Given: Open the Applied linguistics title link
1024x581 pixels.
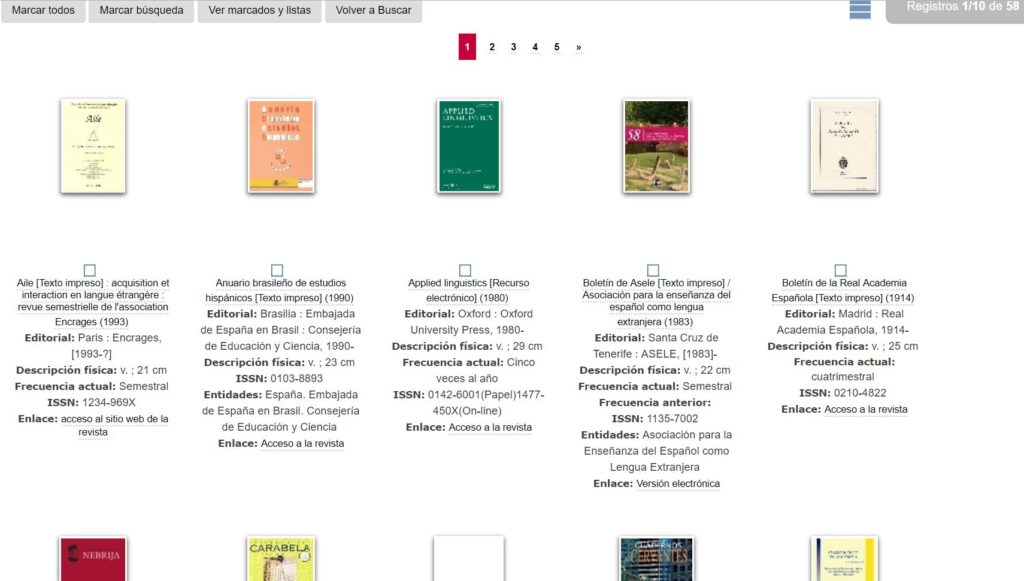Looking at the screenshot, I should point(465,290).
